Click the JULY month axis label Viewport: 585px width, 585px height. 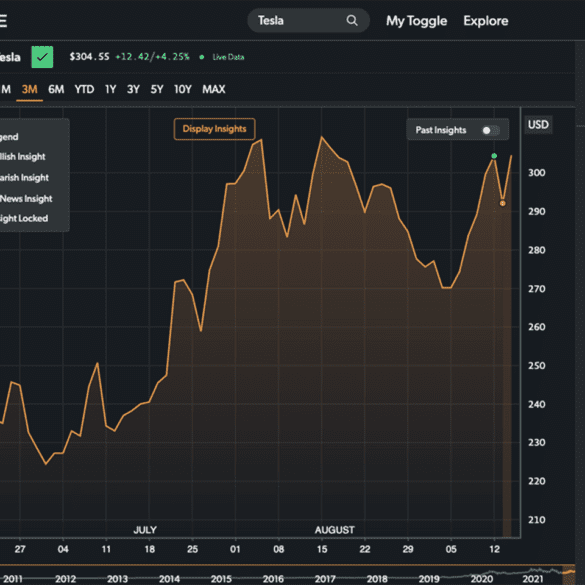[x=145, y=530]
